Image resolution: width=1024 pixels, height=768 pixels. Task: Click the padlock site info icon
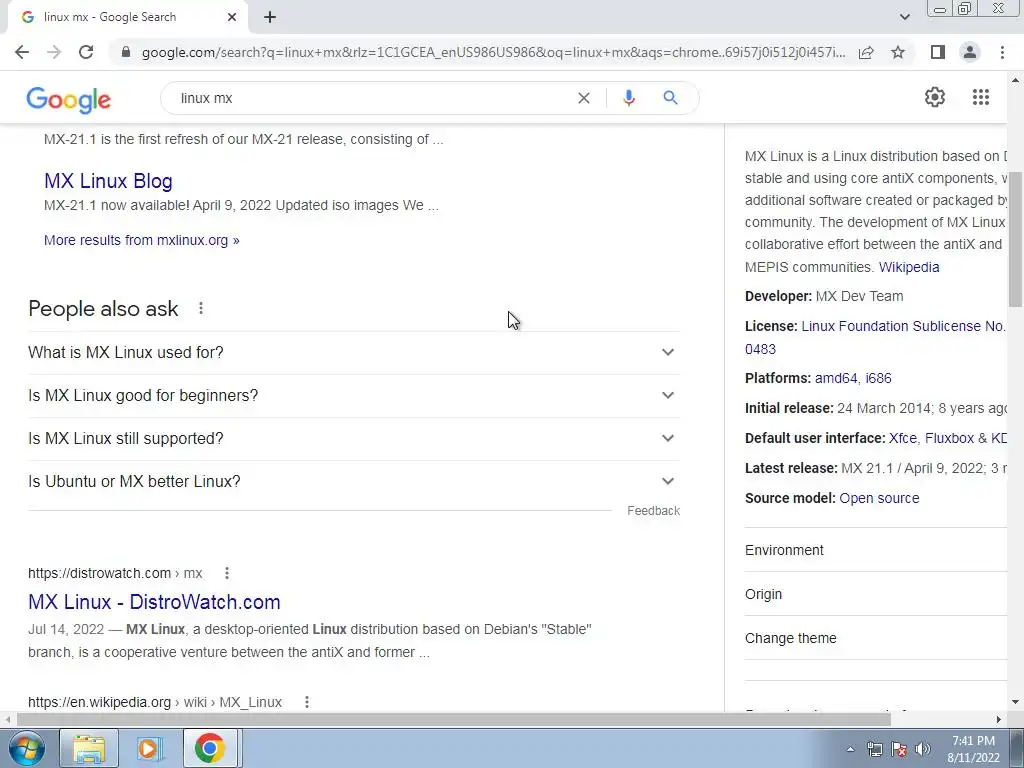pyautogui.click(x=126, y=52)
